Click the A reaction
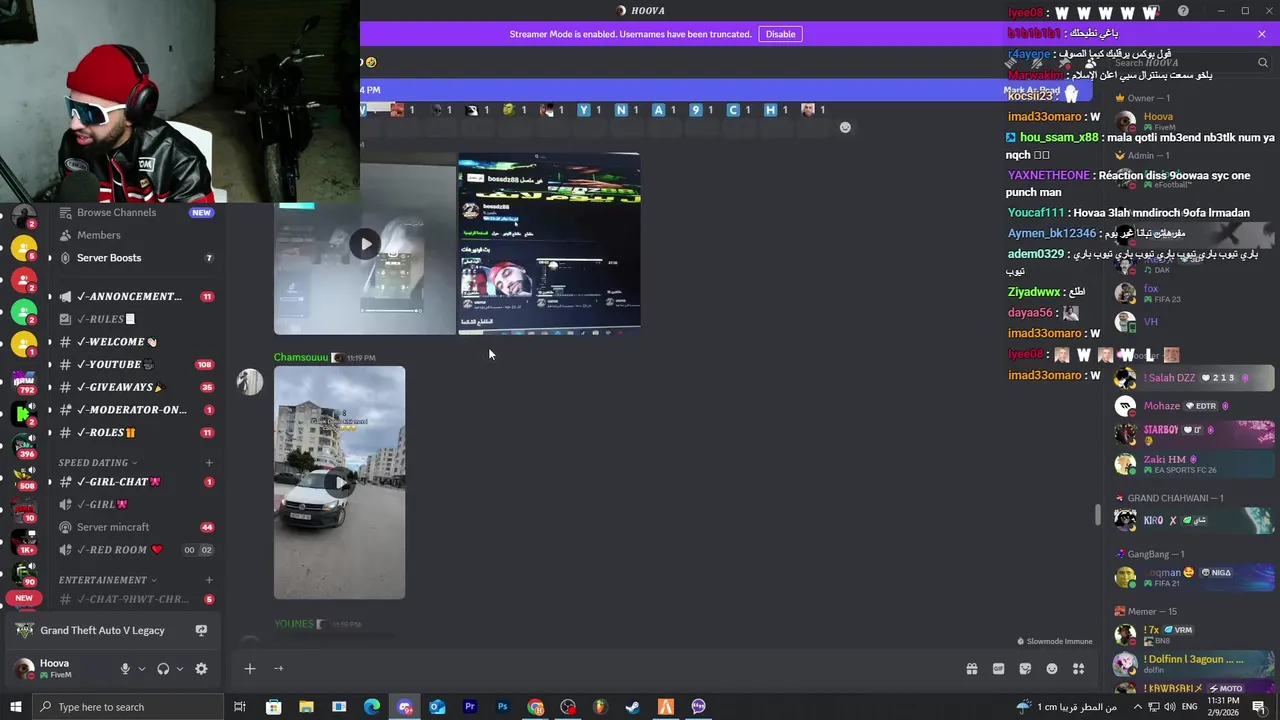 point(664,110)
